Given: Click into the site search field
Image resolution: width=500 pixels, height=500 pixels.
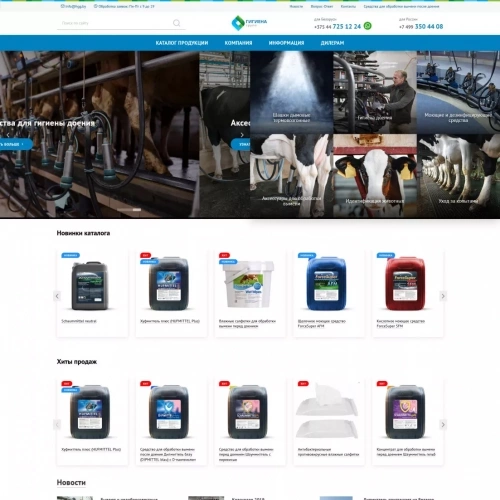Looking at the screenshot, I should point(115,23).
